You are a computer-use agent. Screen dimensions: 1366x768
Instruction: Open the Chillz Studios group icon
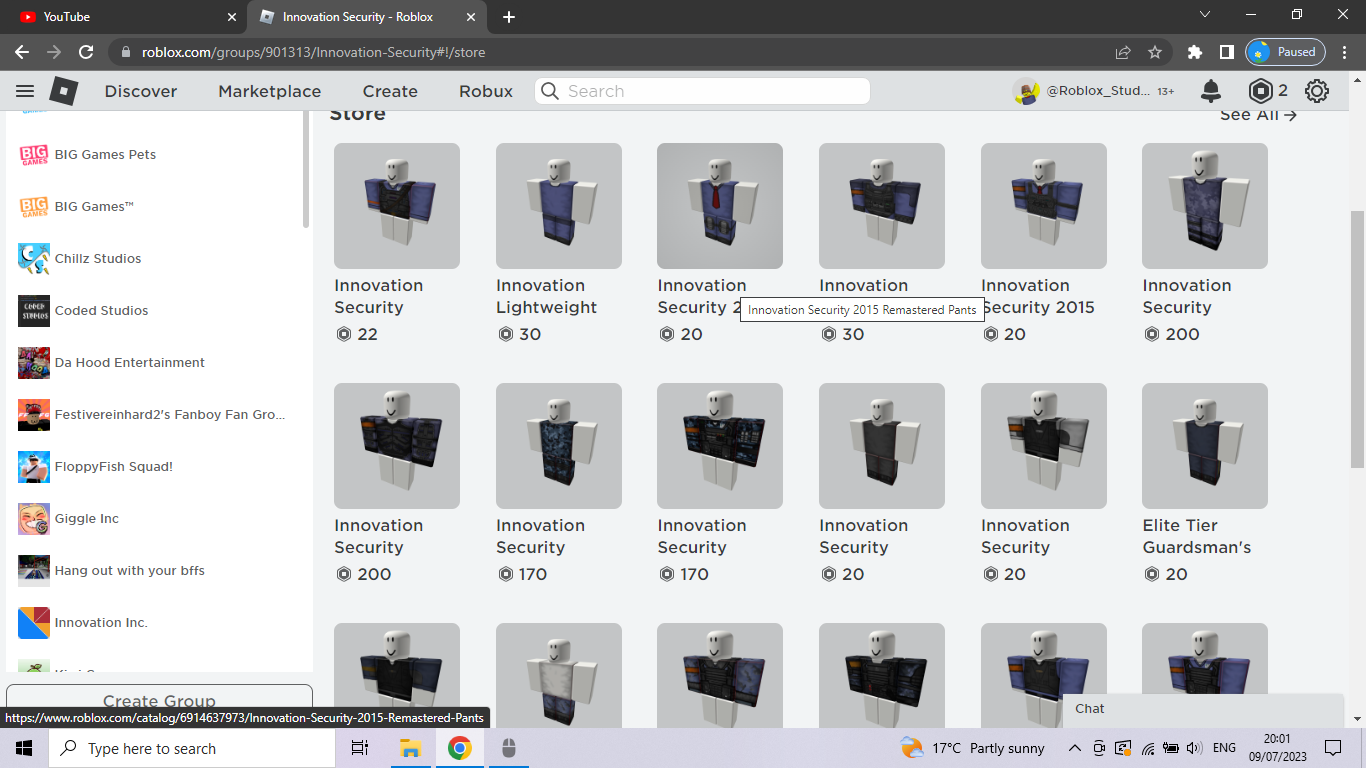click(x=34, y=258)
